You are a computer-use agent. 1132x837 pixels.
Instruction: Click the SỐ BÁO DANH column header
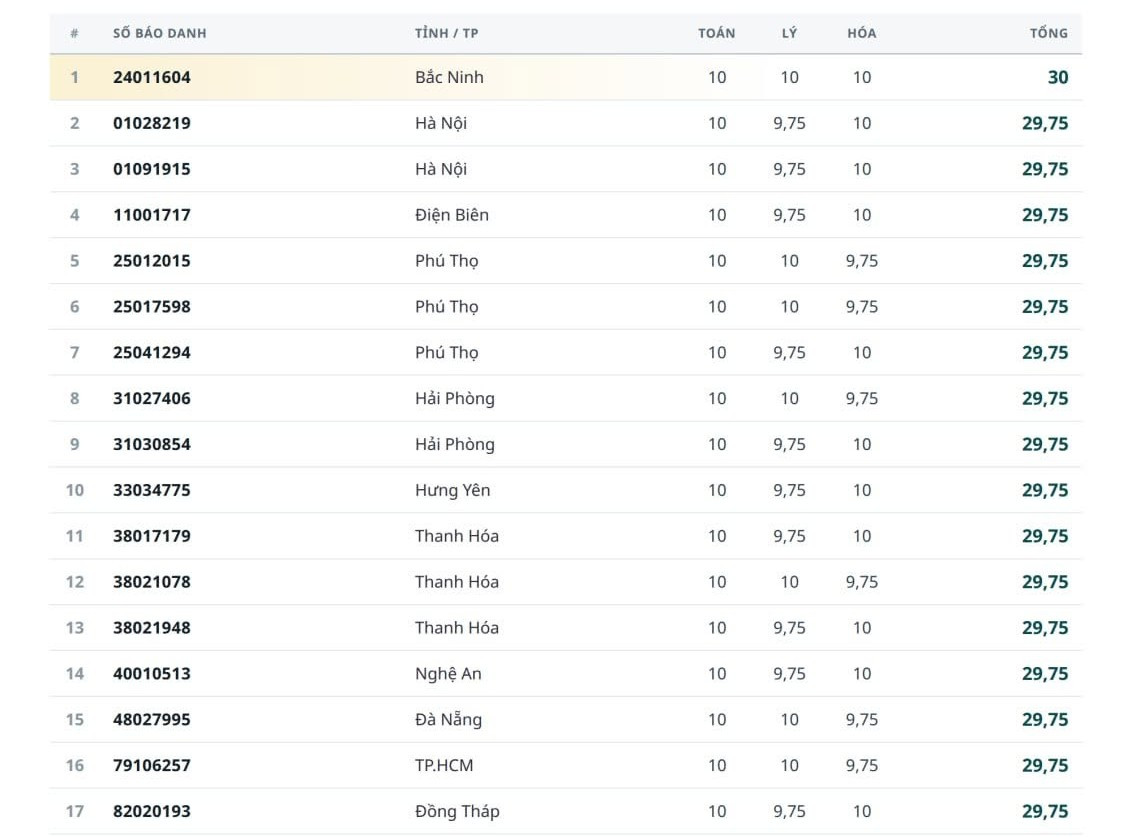tap(160, 33)
